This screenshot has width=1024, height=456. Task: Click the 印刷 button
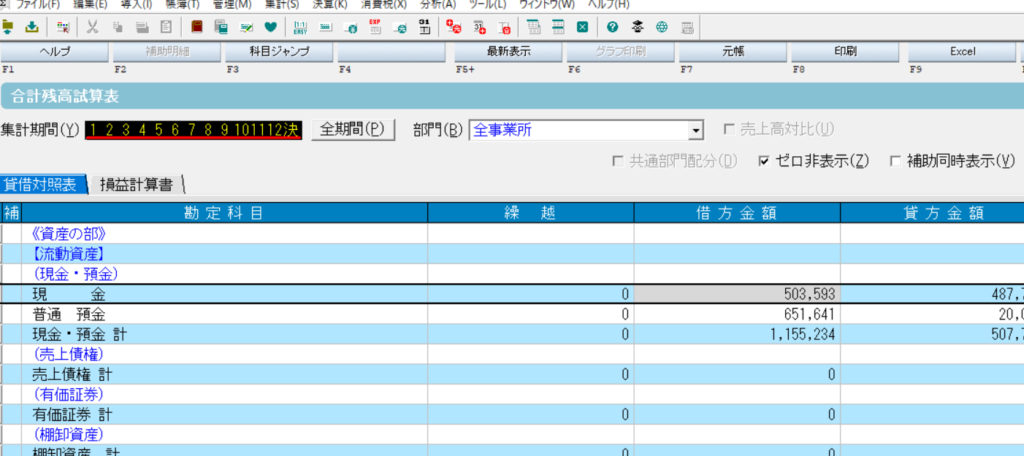point(845,52)
